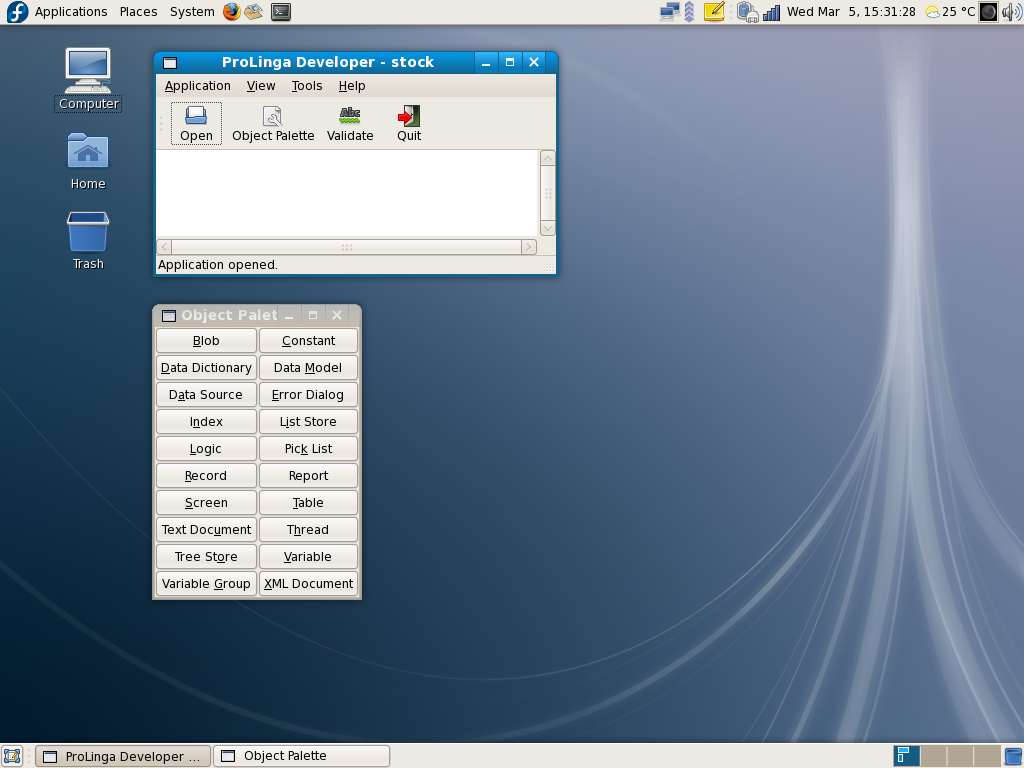The image size is (1024, 768).
Task: Click the trash applet in bottom panel
Action: click(x=1014, y=756)
